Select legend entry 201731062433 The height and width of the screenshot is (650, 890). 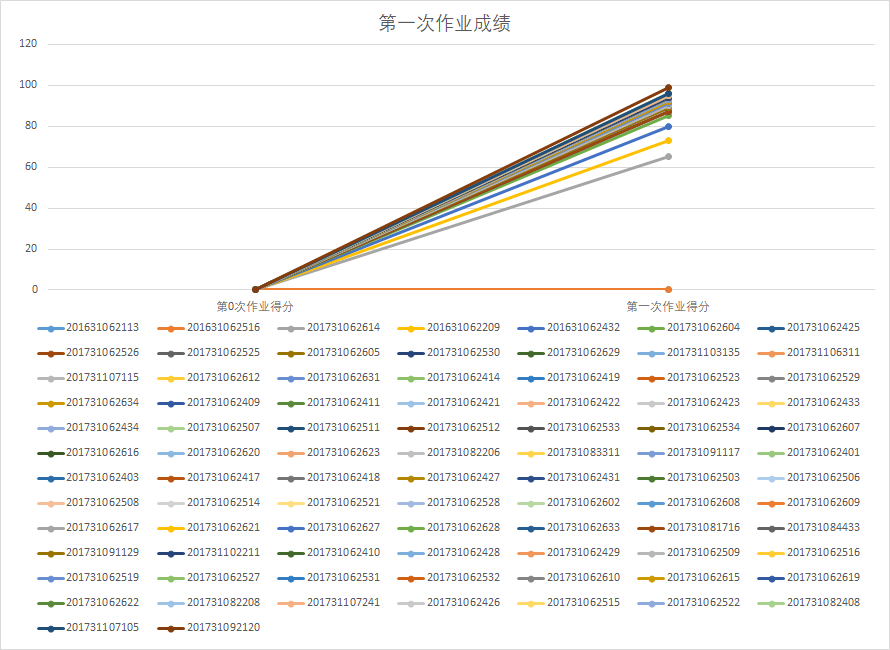[x=809, y=402]
